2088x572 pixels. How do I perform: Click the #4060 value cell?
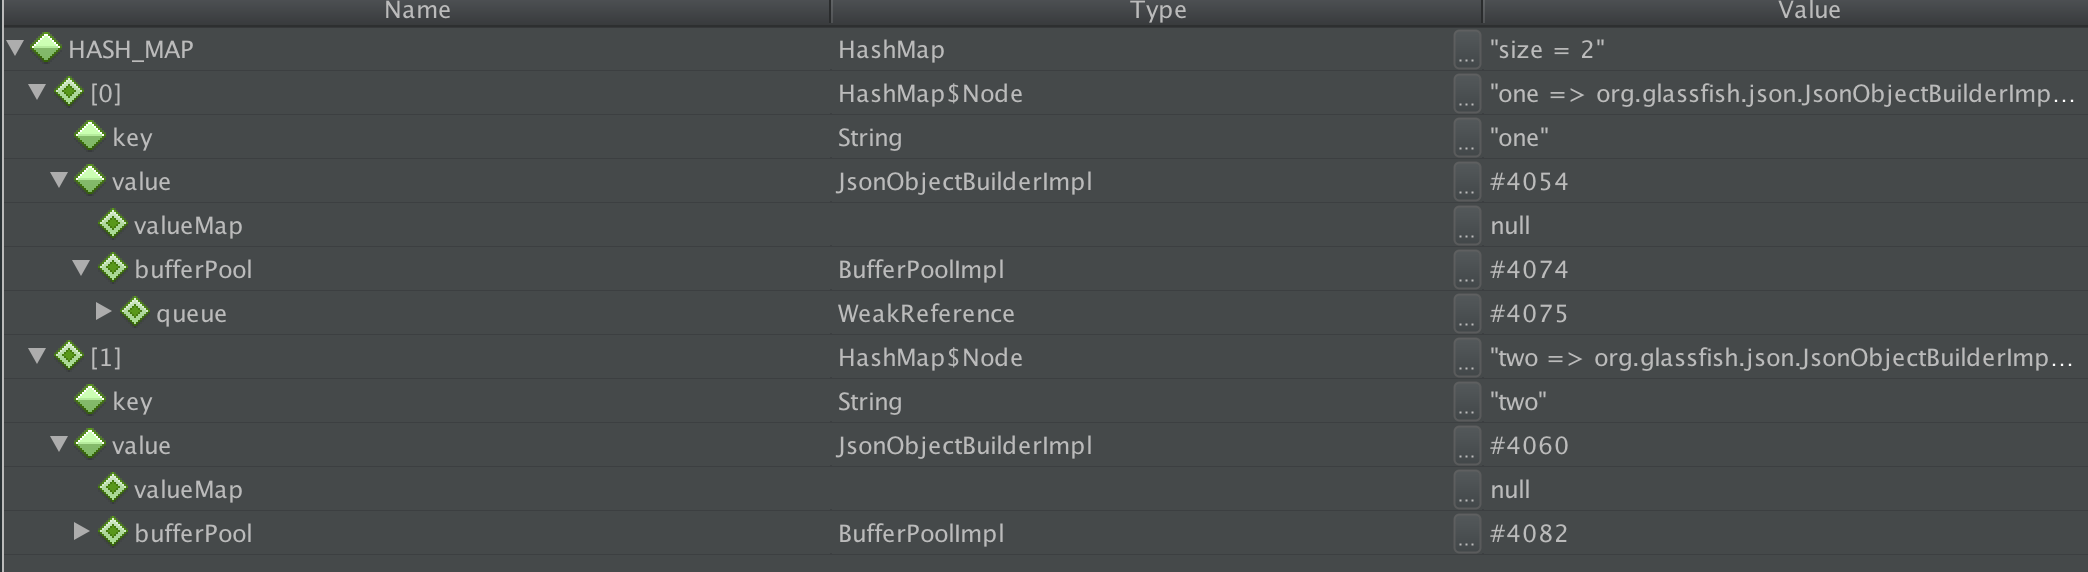(1529, 445)
